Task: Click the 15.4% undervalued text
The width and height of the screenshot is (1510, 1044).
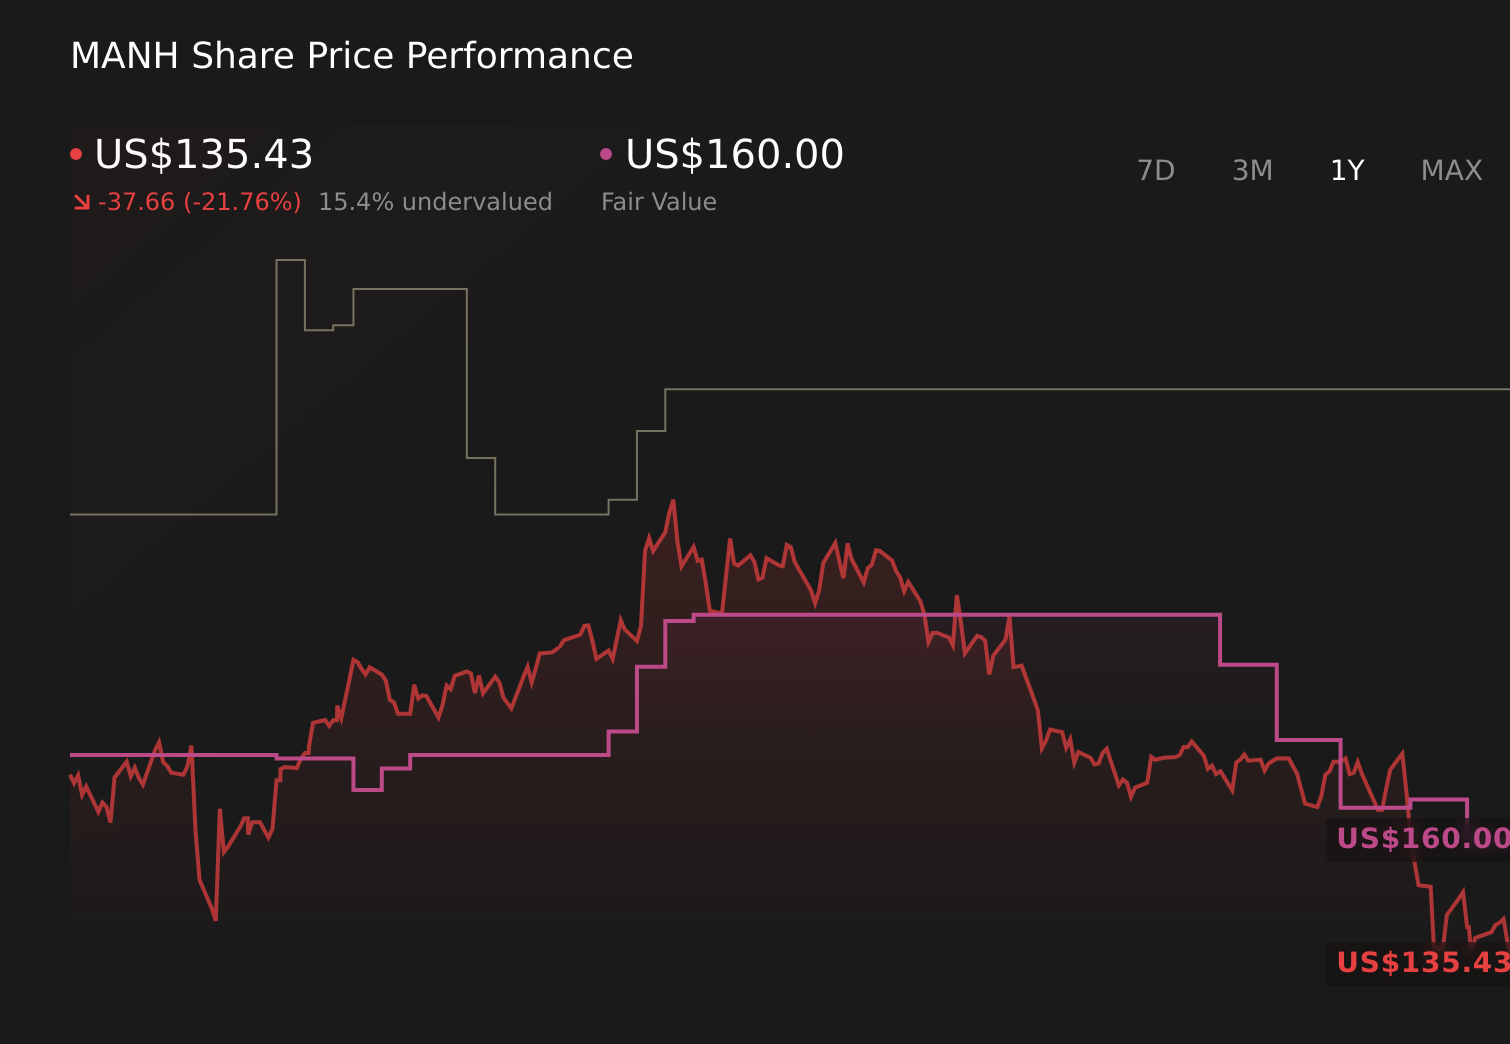Action: coord(435,201)
